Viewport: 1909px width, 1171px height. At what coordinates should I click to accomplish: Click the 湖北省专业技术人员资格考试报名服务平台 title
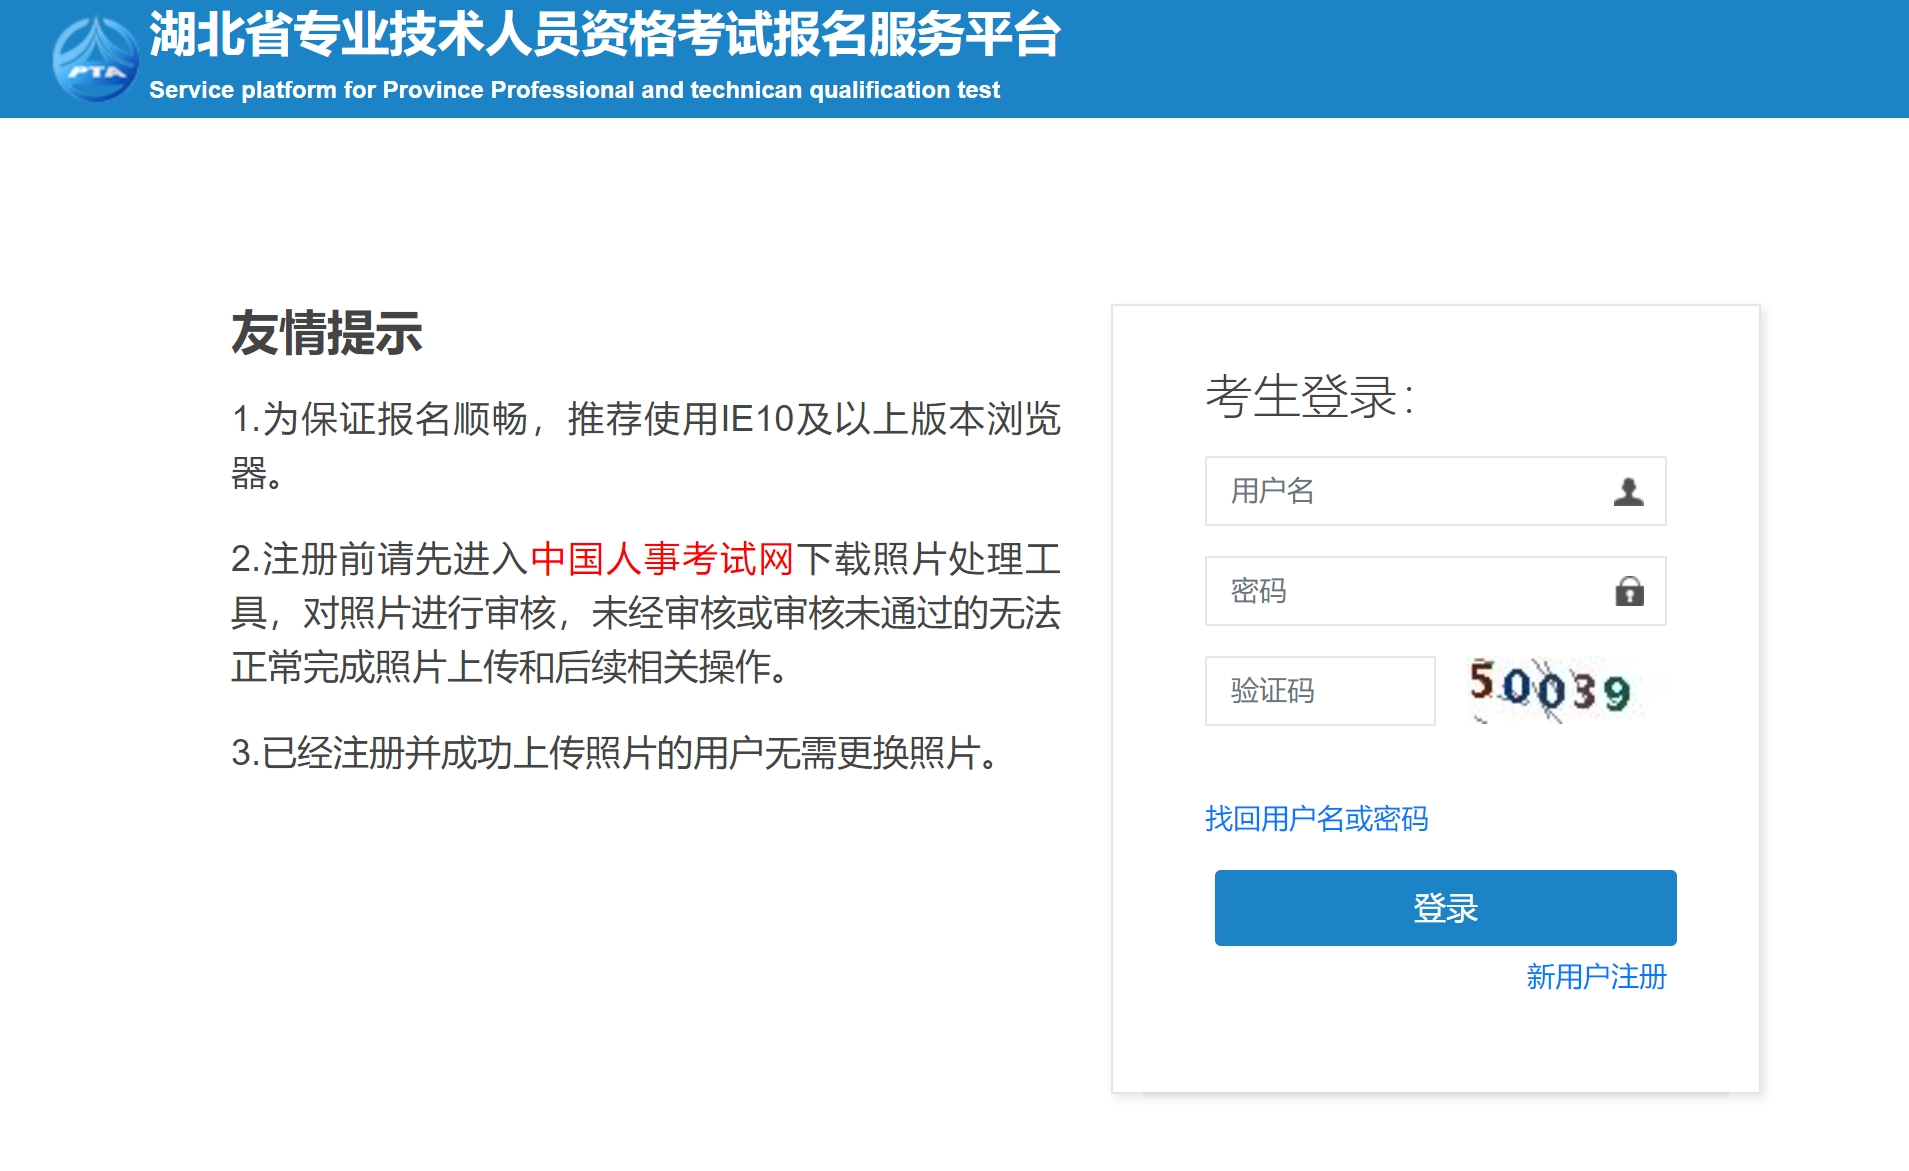point(605,34)
